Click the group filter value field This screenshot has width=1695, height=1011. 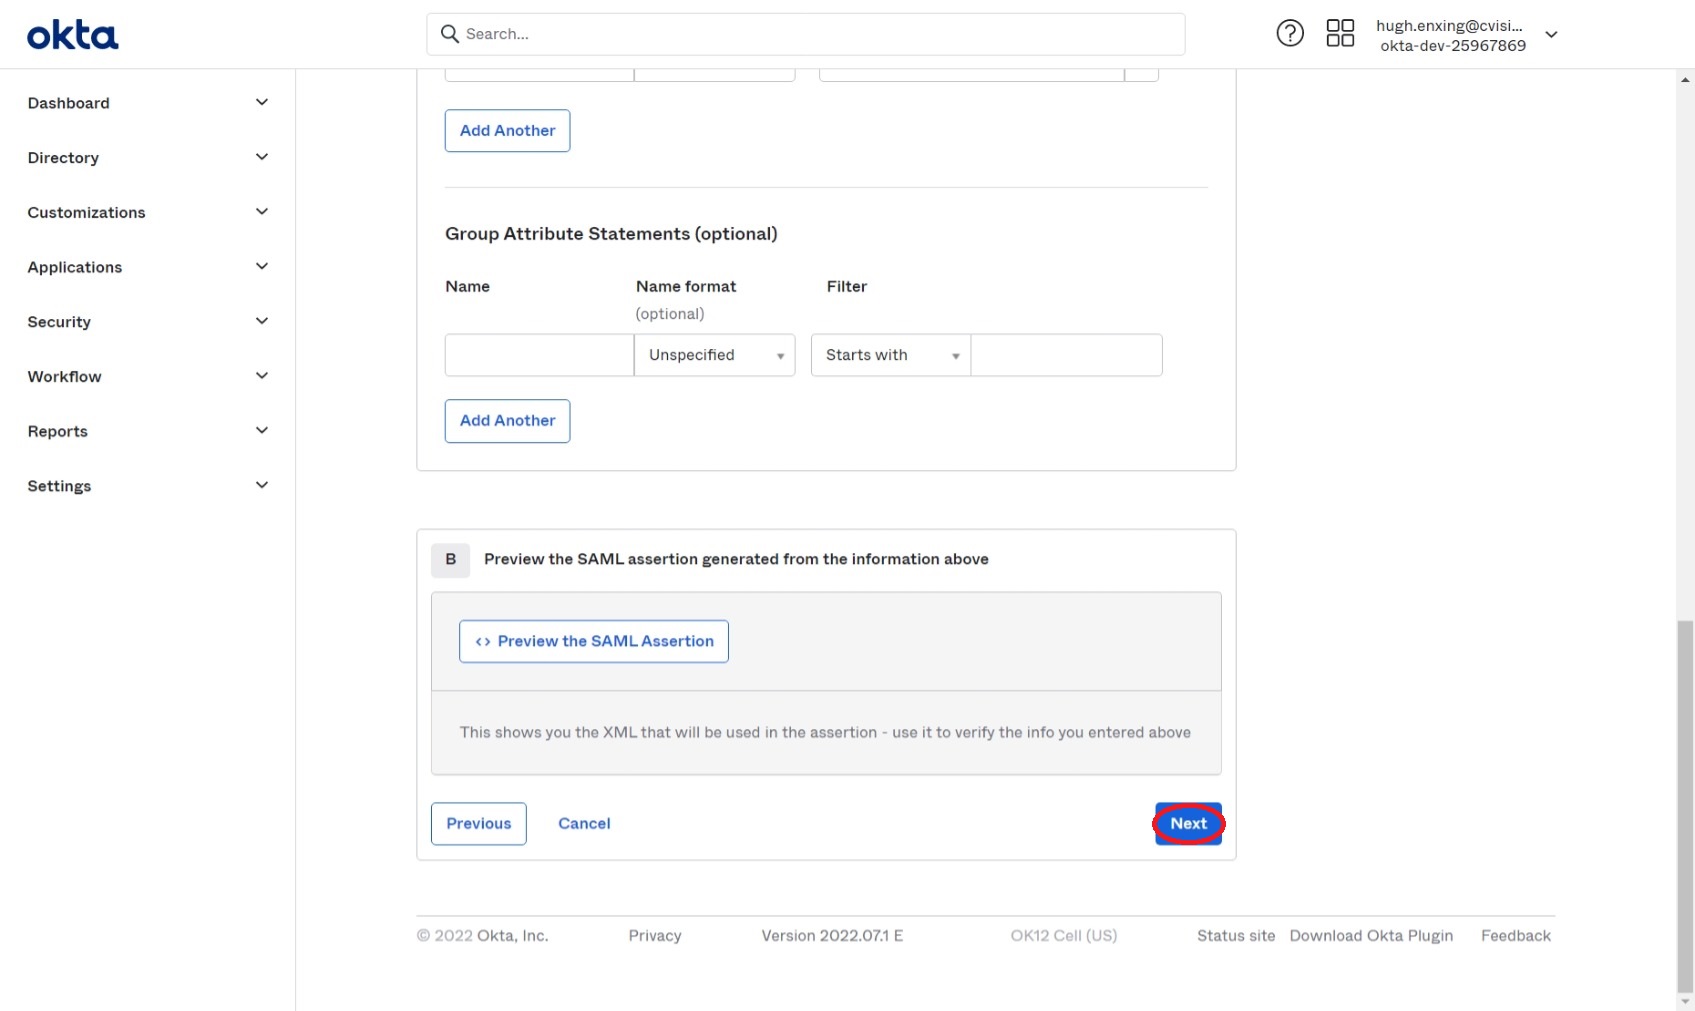1066,355
